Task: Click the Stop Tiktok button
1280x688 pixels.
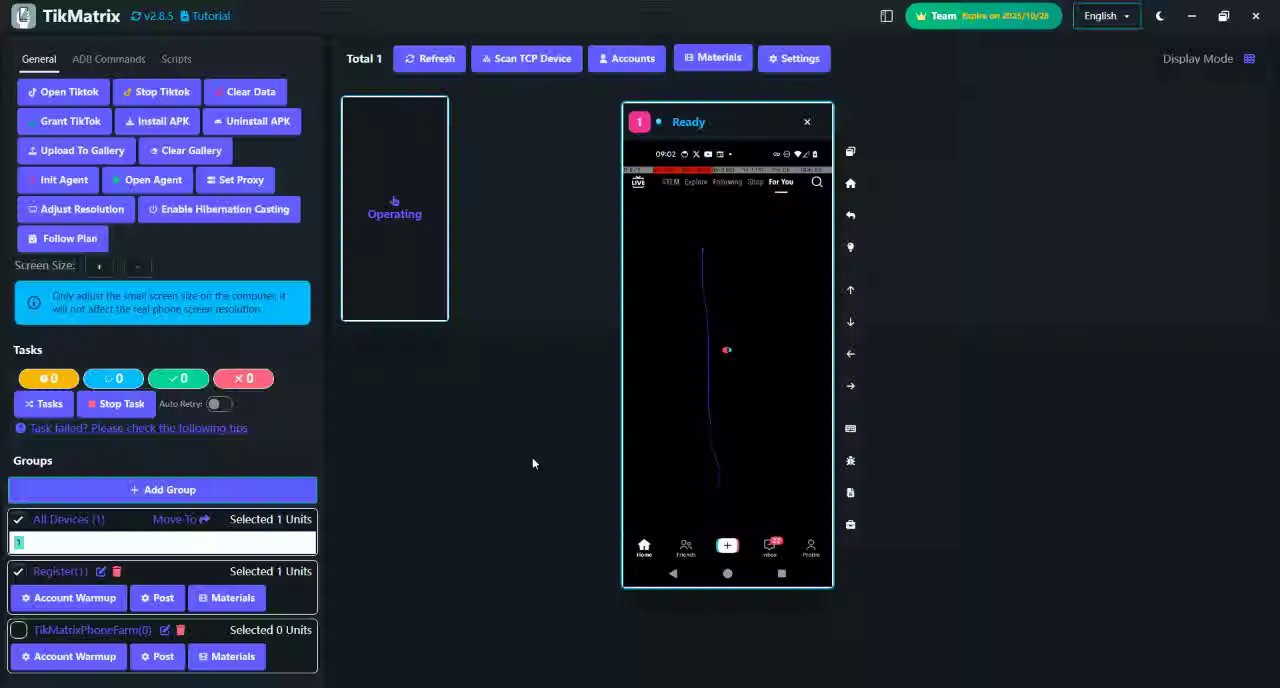Action: pyautogui.click(x=156, y=92)
